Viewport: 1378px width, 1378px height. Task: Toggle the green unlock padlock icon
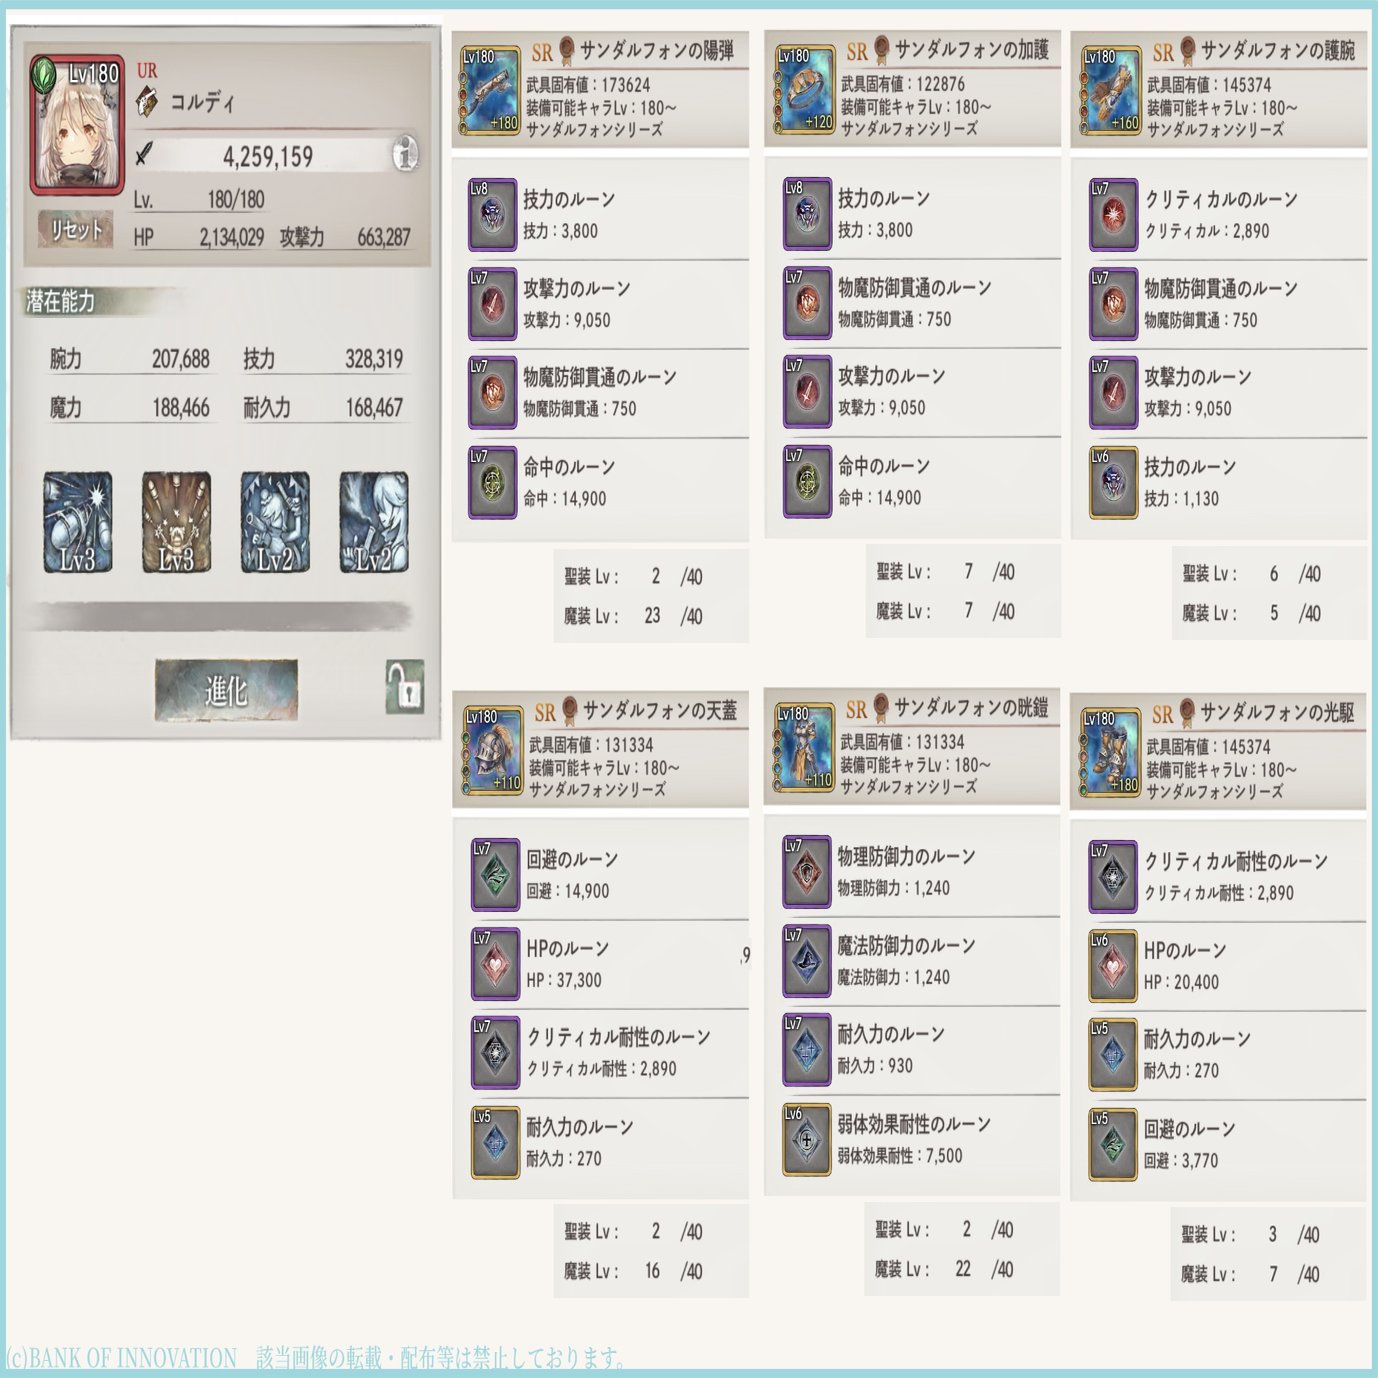click(405, 687)
